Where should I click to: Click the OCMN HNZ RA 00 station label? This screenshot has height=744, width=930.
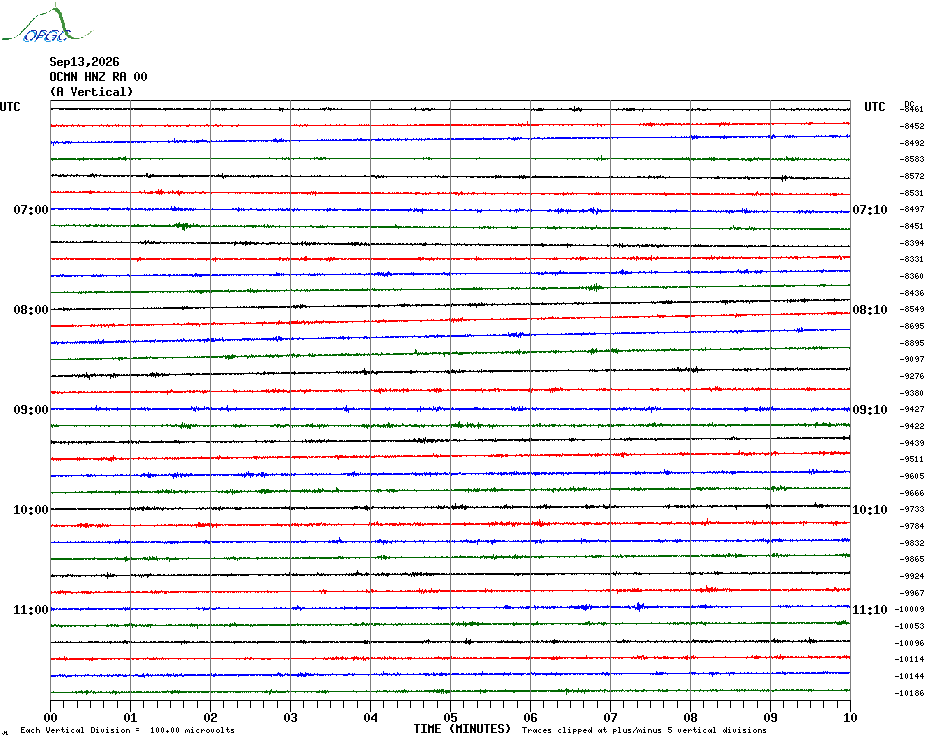tap(98, 77)
